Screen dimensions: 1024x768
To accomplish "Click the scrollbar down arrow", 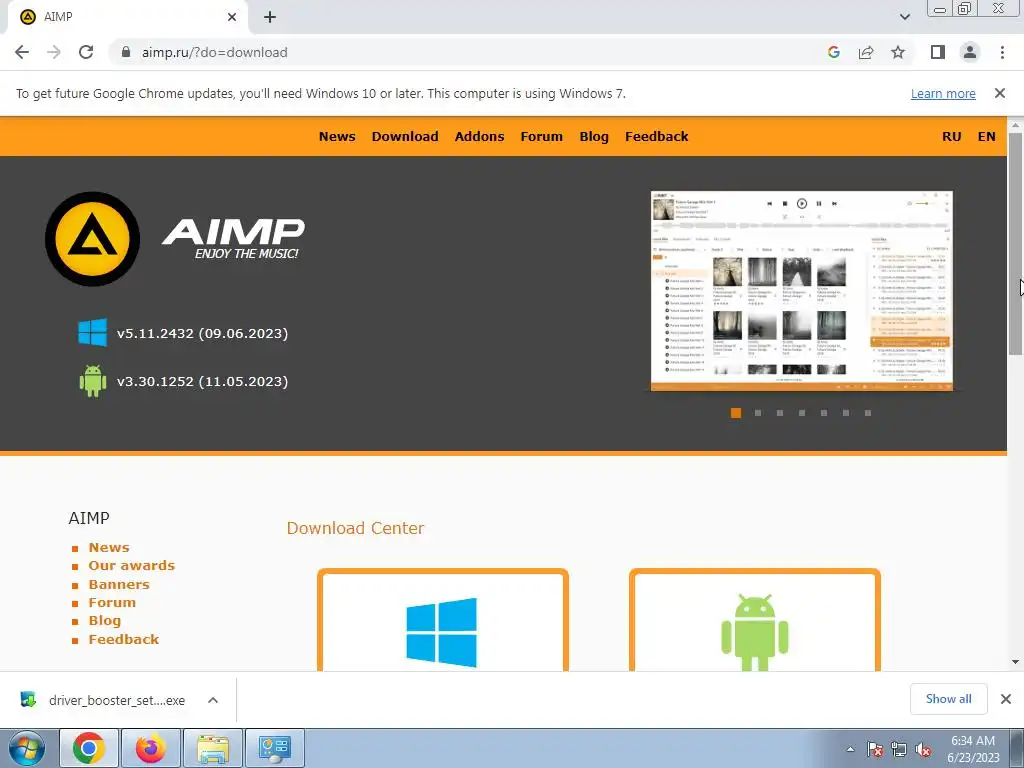I will [1015, 662].
